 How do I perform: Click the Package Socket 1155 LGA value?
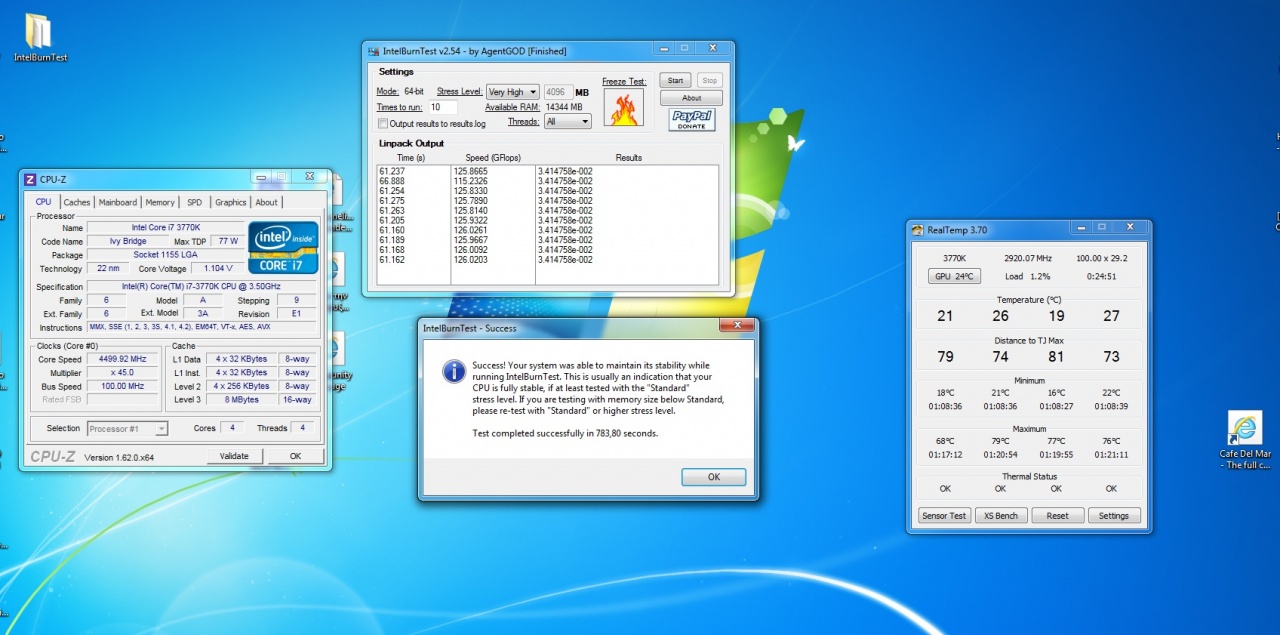tap(166, 255)
